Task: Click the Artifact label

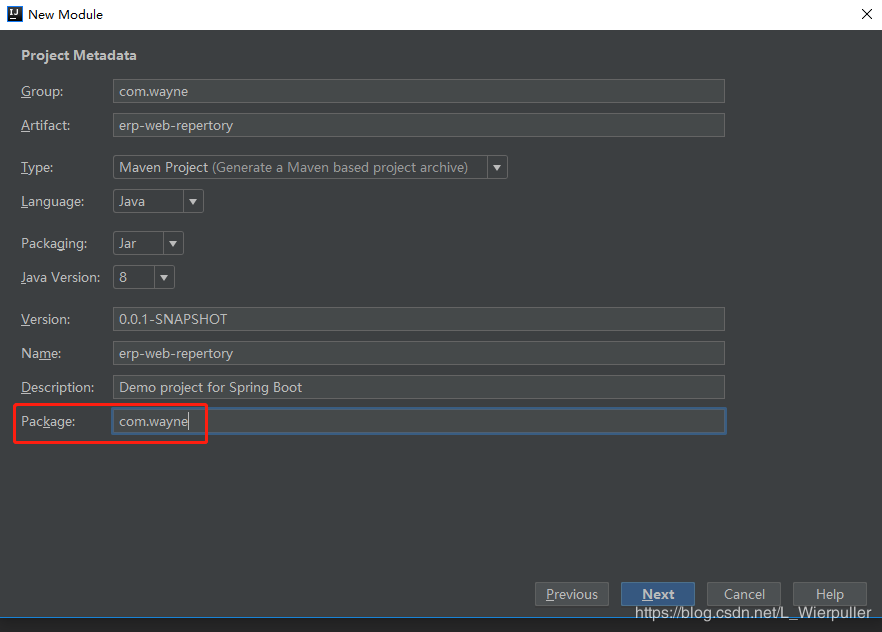Action: pyautogui.click(x=46, y=125)
